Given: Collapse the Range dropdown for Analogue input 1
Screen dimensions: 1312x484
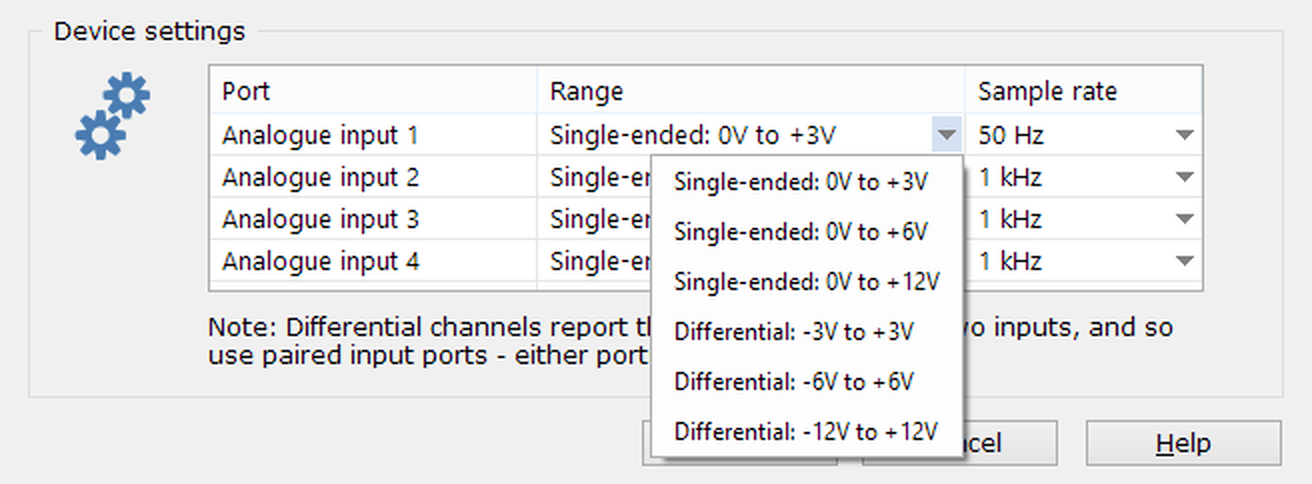Looking at the screenshot, I should click(946, 135).
